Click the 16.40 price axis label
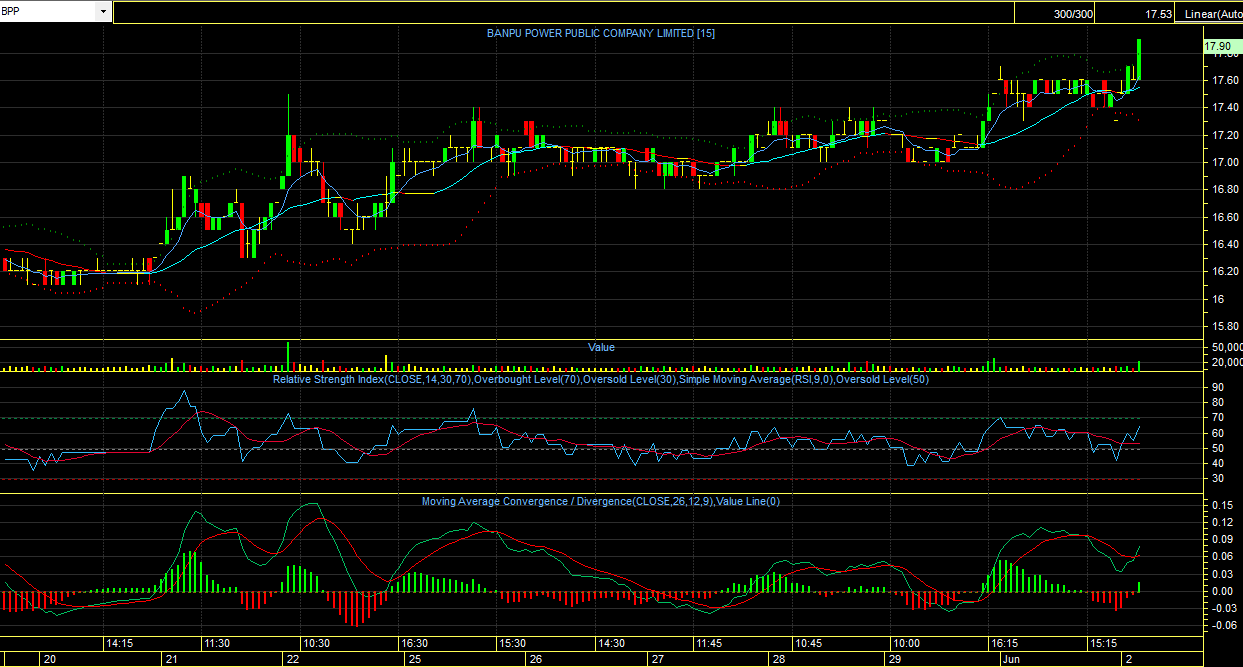 click(x=1224, y=244)
